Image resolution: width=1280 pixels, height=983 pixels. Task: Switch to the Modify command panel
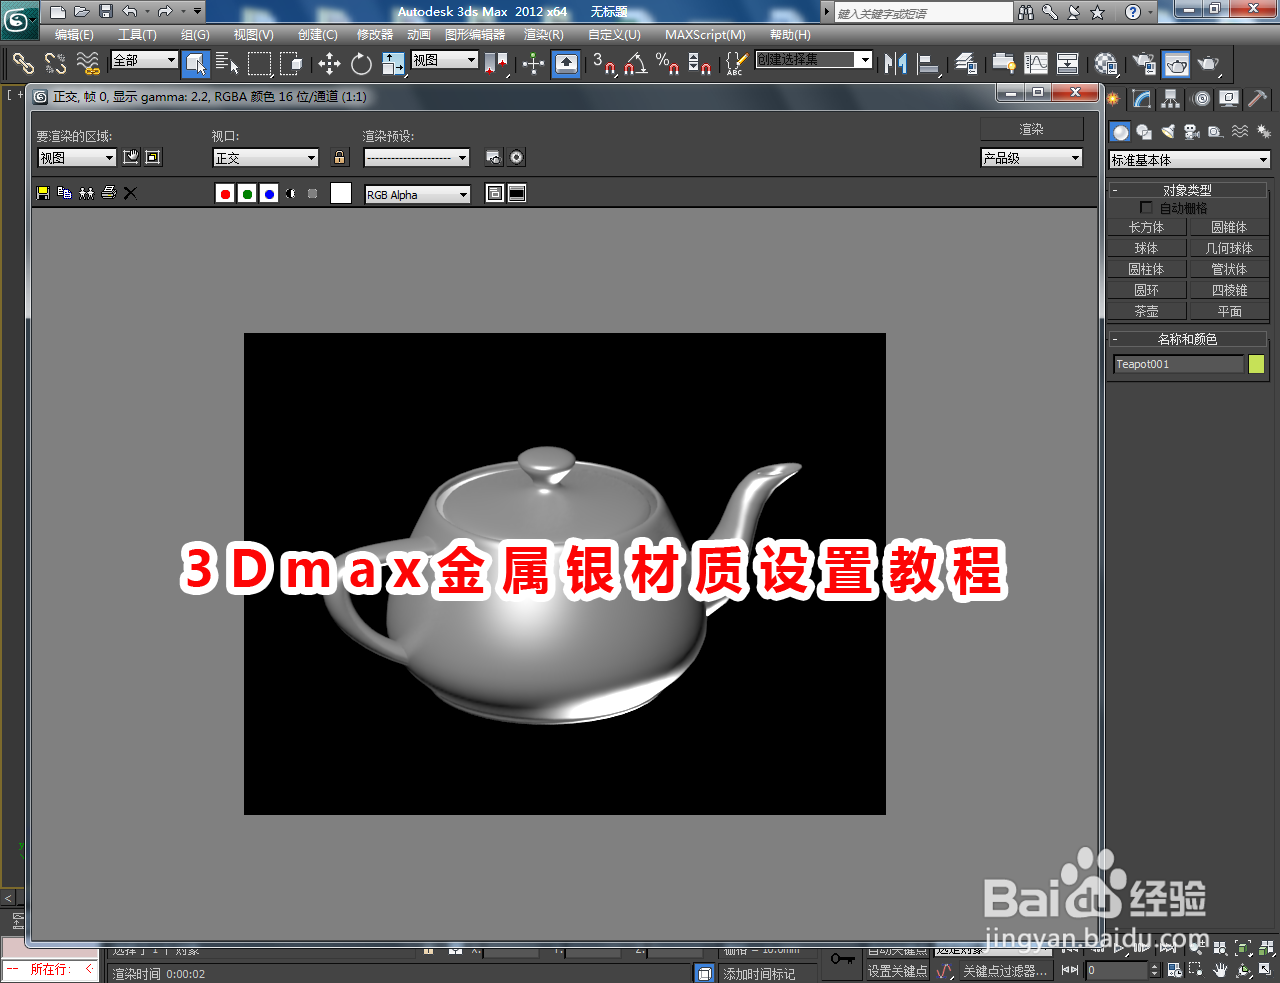pos(1141,98)
